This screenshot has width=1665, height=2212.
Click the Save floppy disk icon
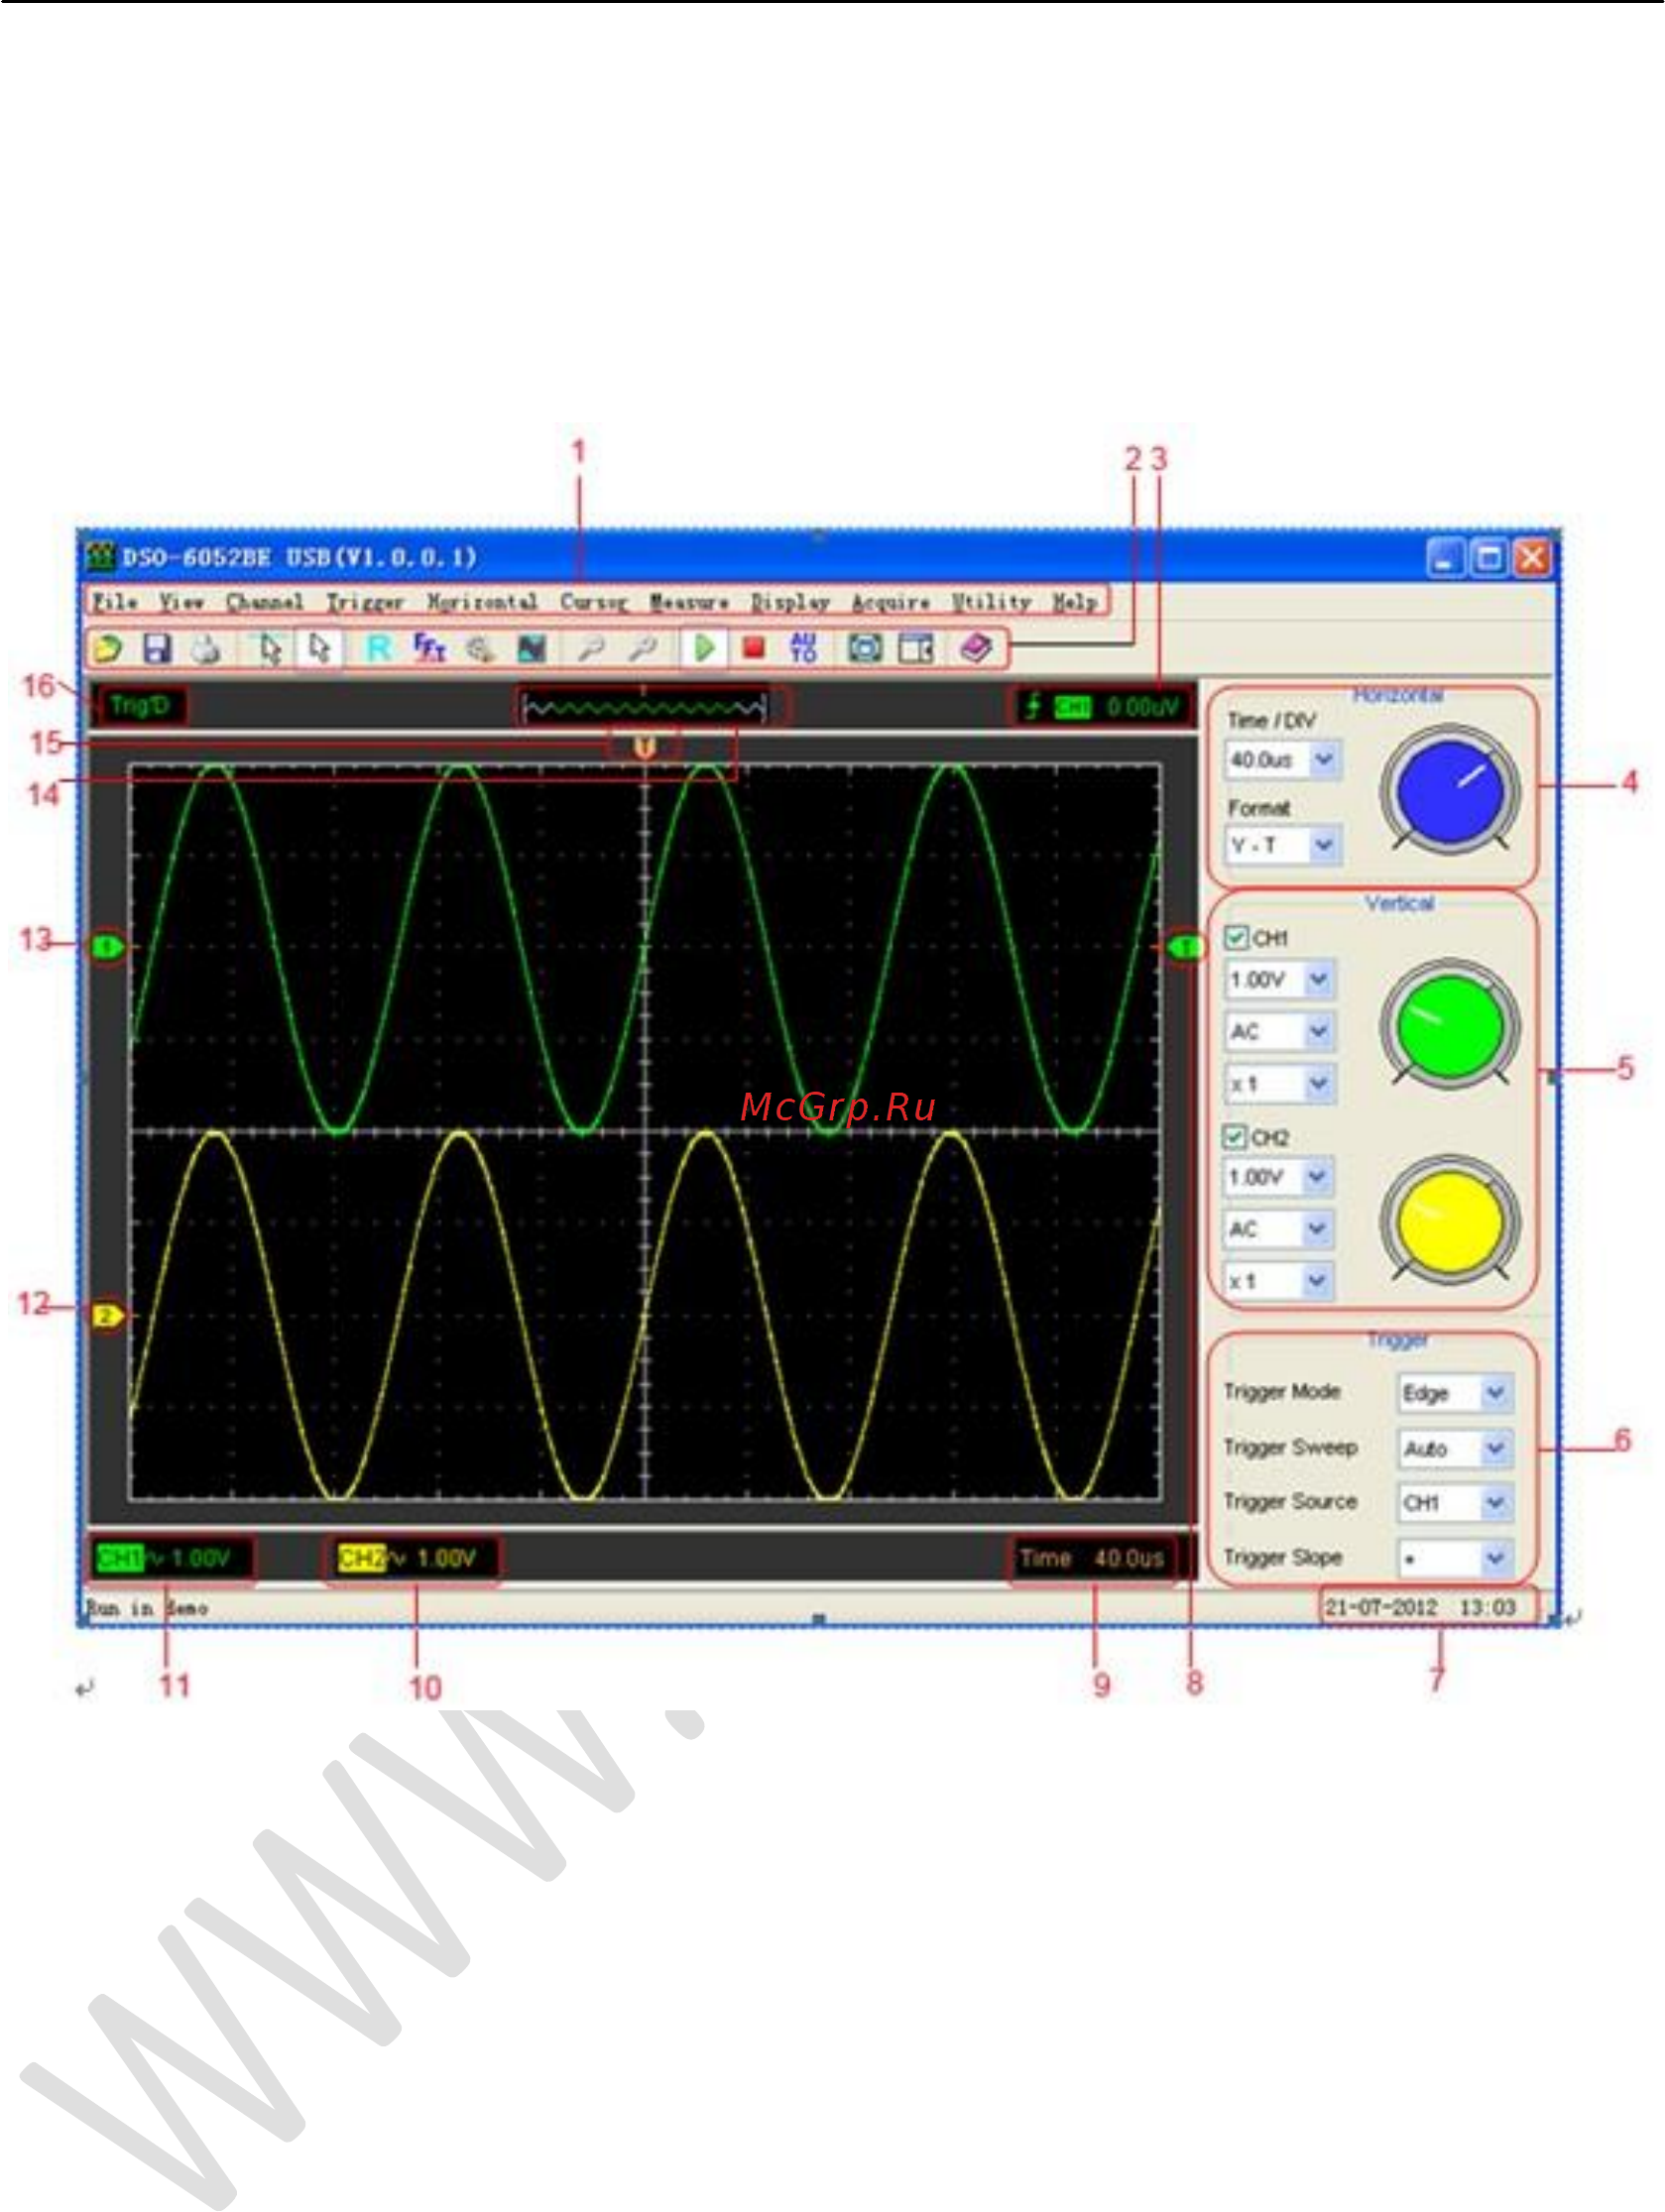(157, 648)
